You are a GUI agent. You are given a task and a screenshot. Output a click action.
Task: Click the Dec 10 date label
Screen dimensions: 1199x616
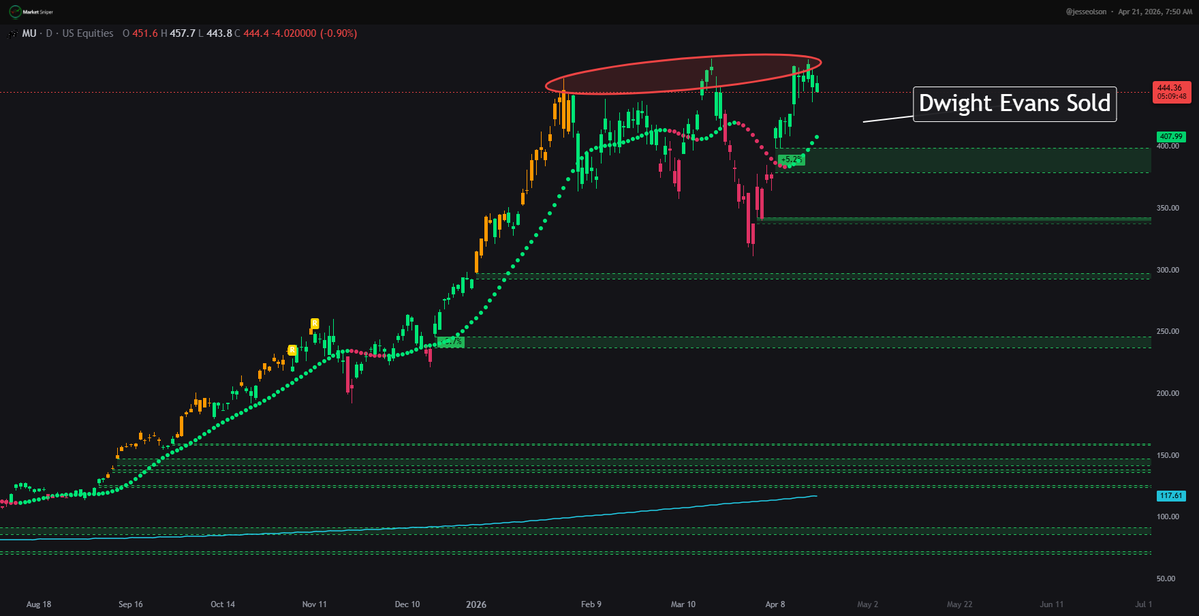pyautogui.click(x=407, y=604)
